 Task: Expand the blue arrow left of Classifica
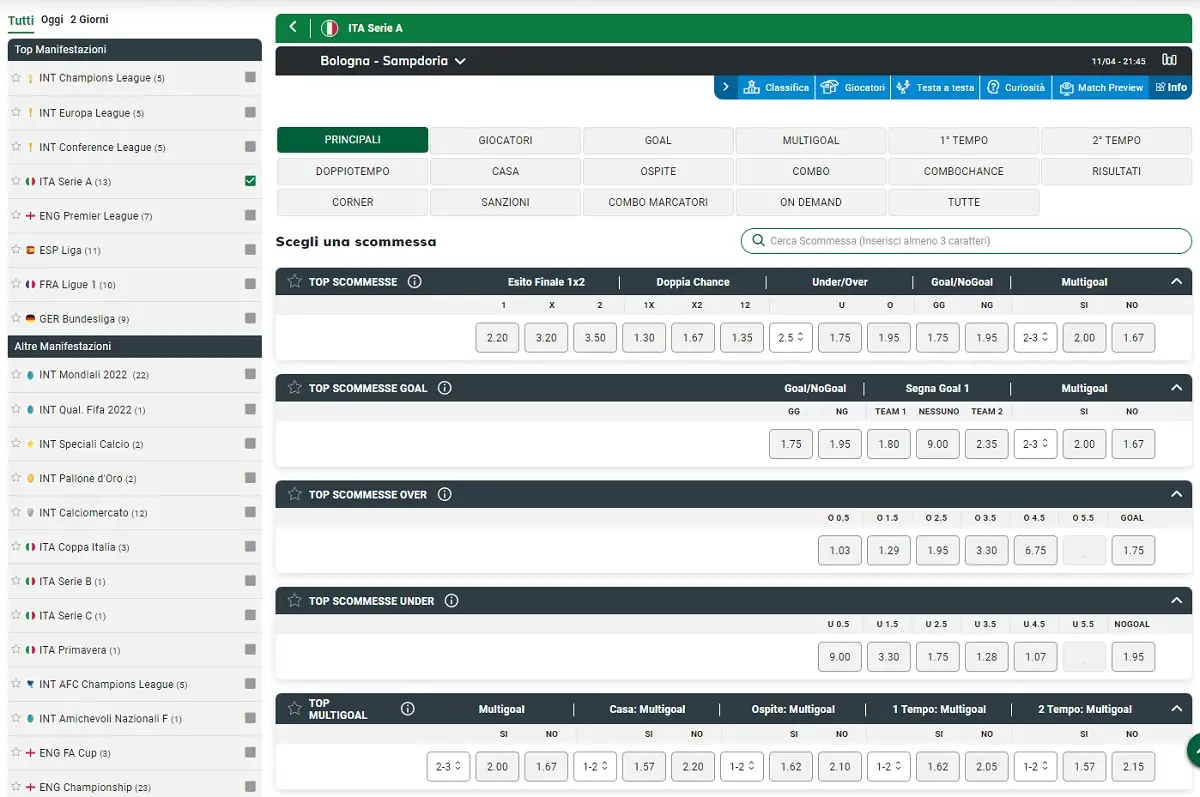726,88
